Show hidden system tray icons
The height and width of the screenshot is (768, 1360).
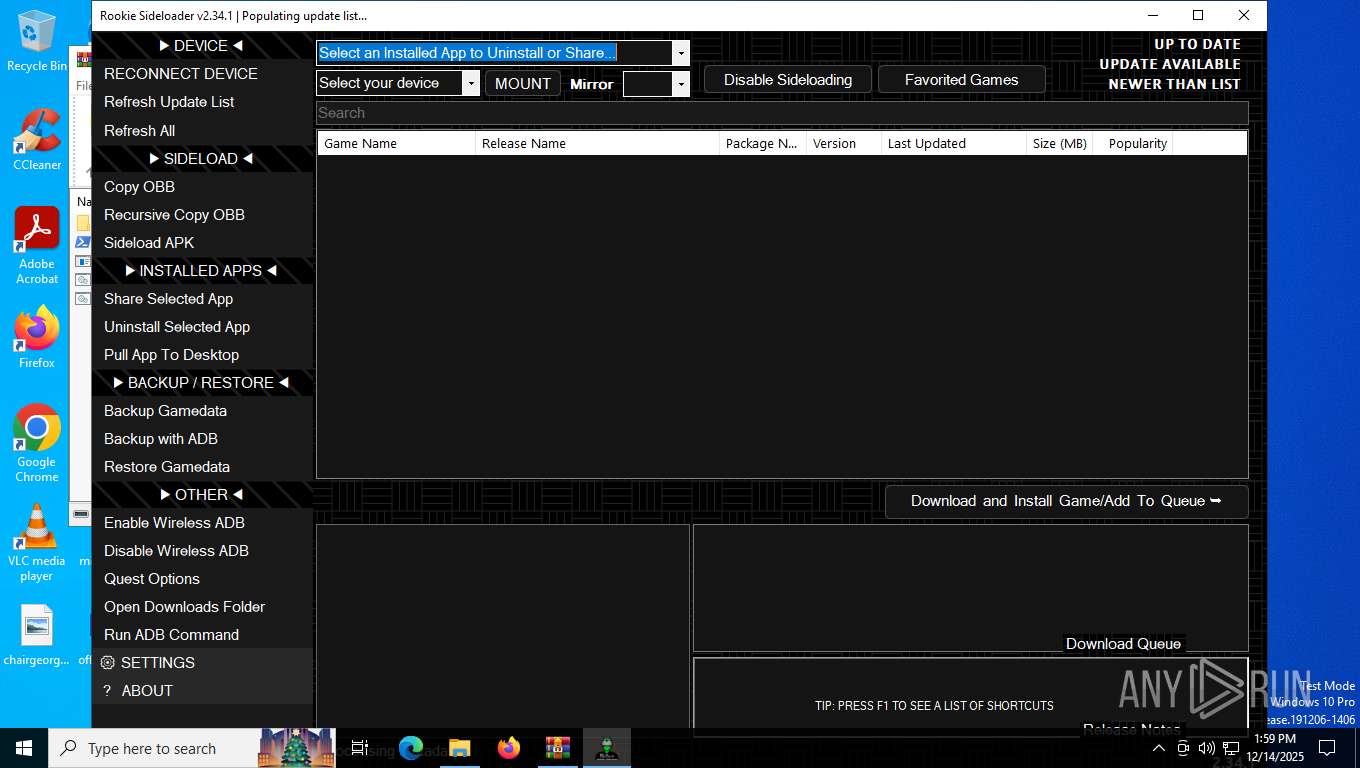[1158, 748]
